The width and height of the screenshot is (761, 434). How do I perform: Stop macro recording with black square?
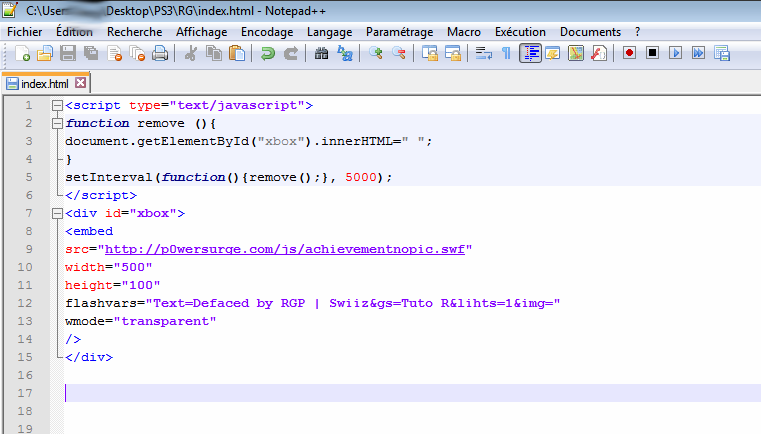[653, 53]
